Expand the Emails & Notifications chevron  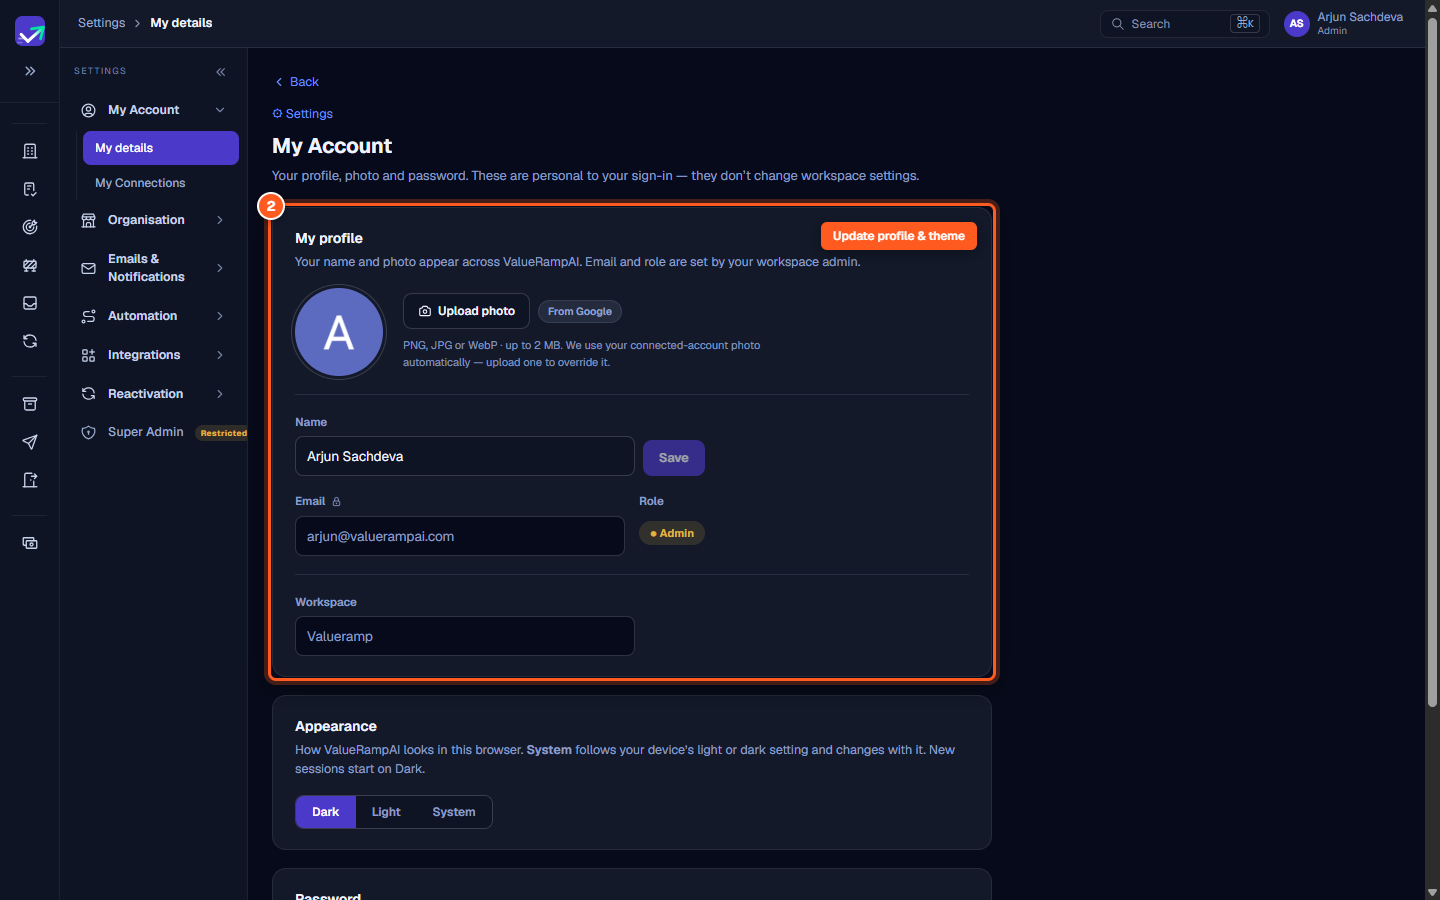[x=220, y=268]
